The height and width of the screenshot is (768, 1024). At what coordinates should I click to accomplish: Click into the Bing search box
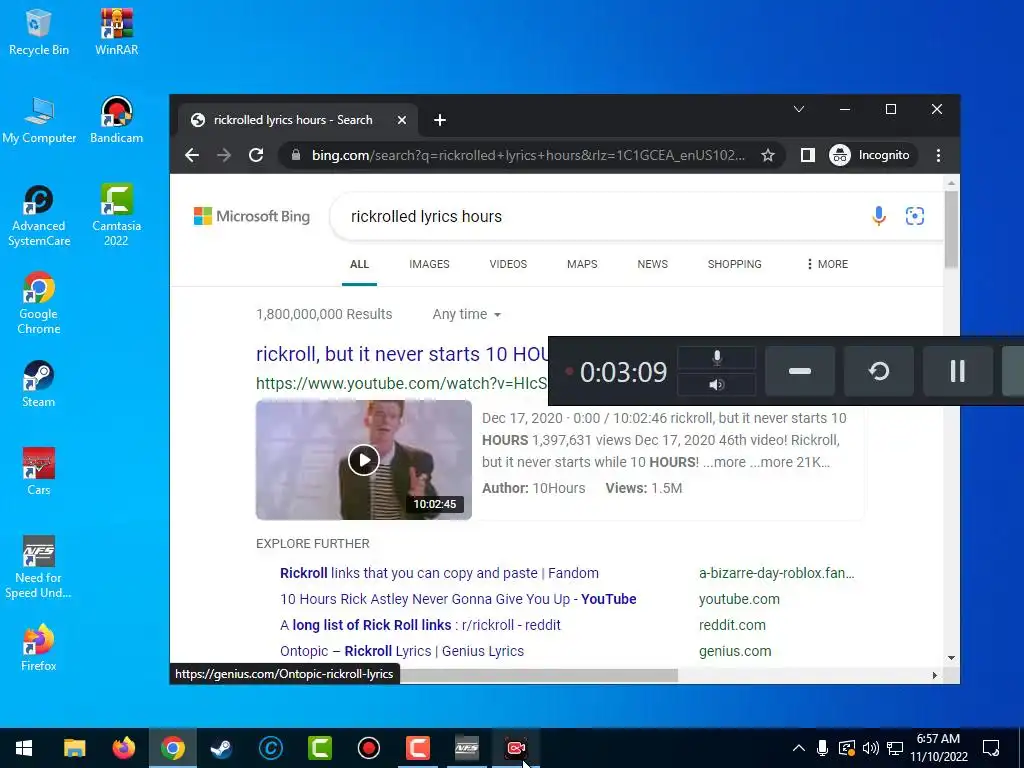coord(601,217)
